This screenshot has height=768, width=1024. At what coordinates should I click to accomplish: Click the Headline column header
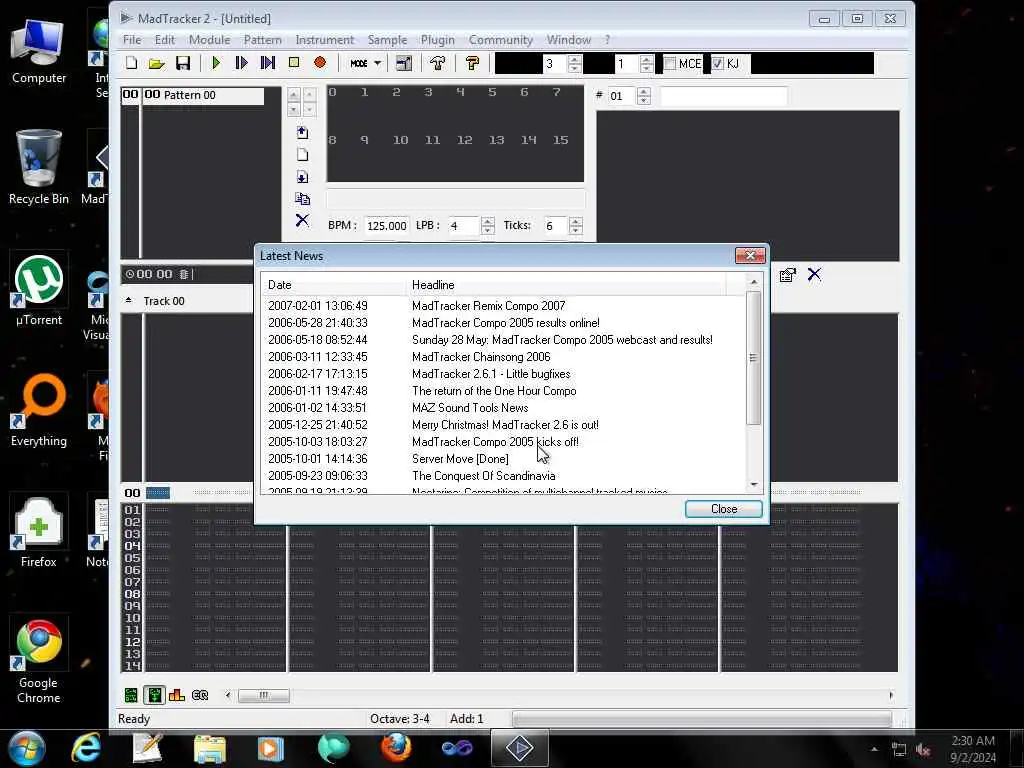[565, 285]
